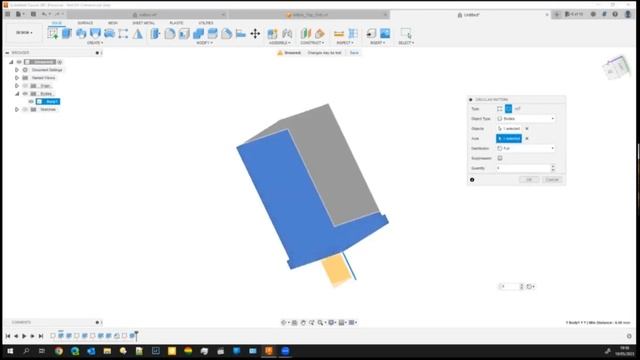Select the Extrude tool
640x360 pixels.
(x=67, y=33)
